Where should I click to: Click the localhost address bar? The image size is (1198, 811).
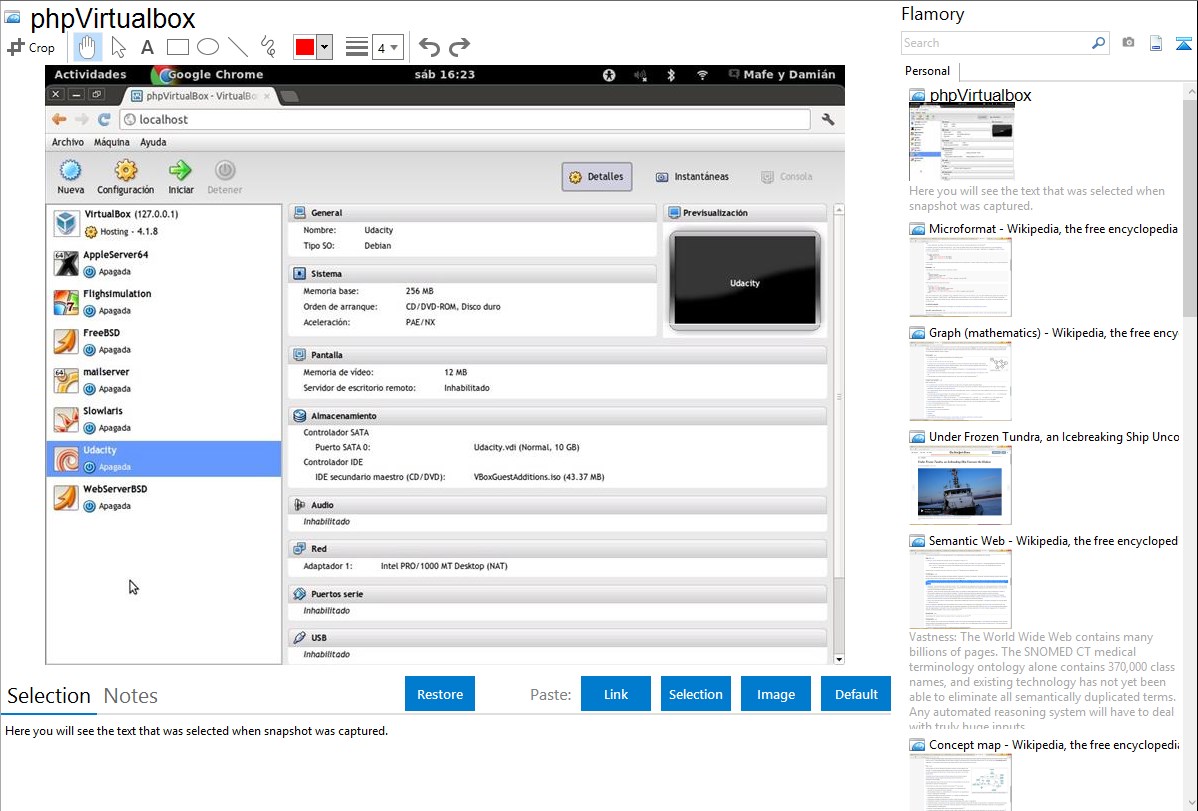pyautogui.click(x=465, y=119)
